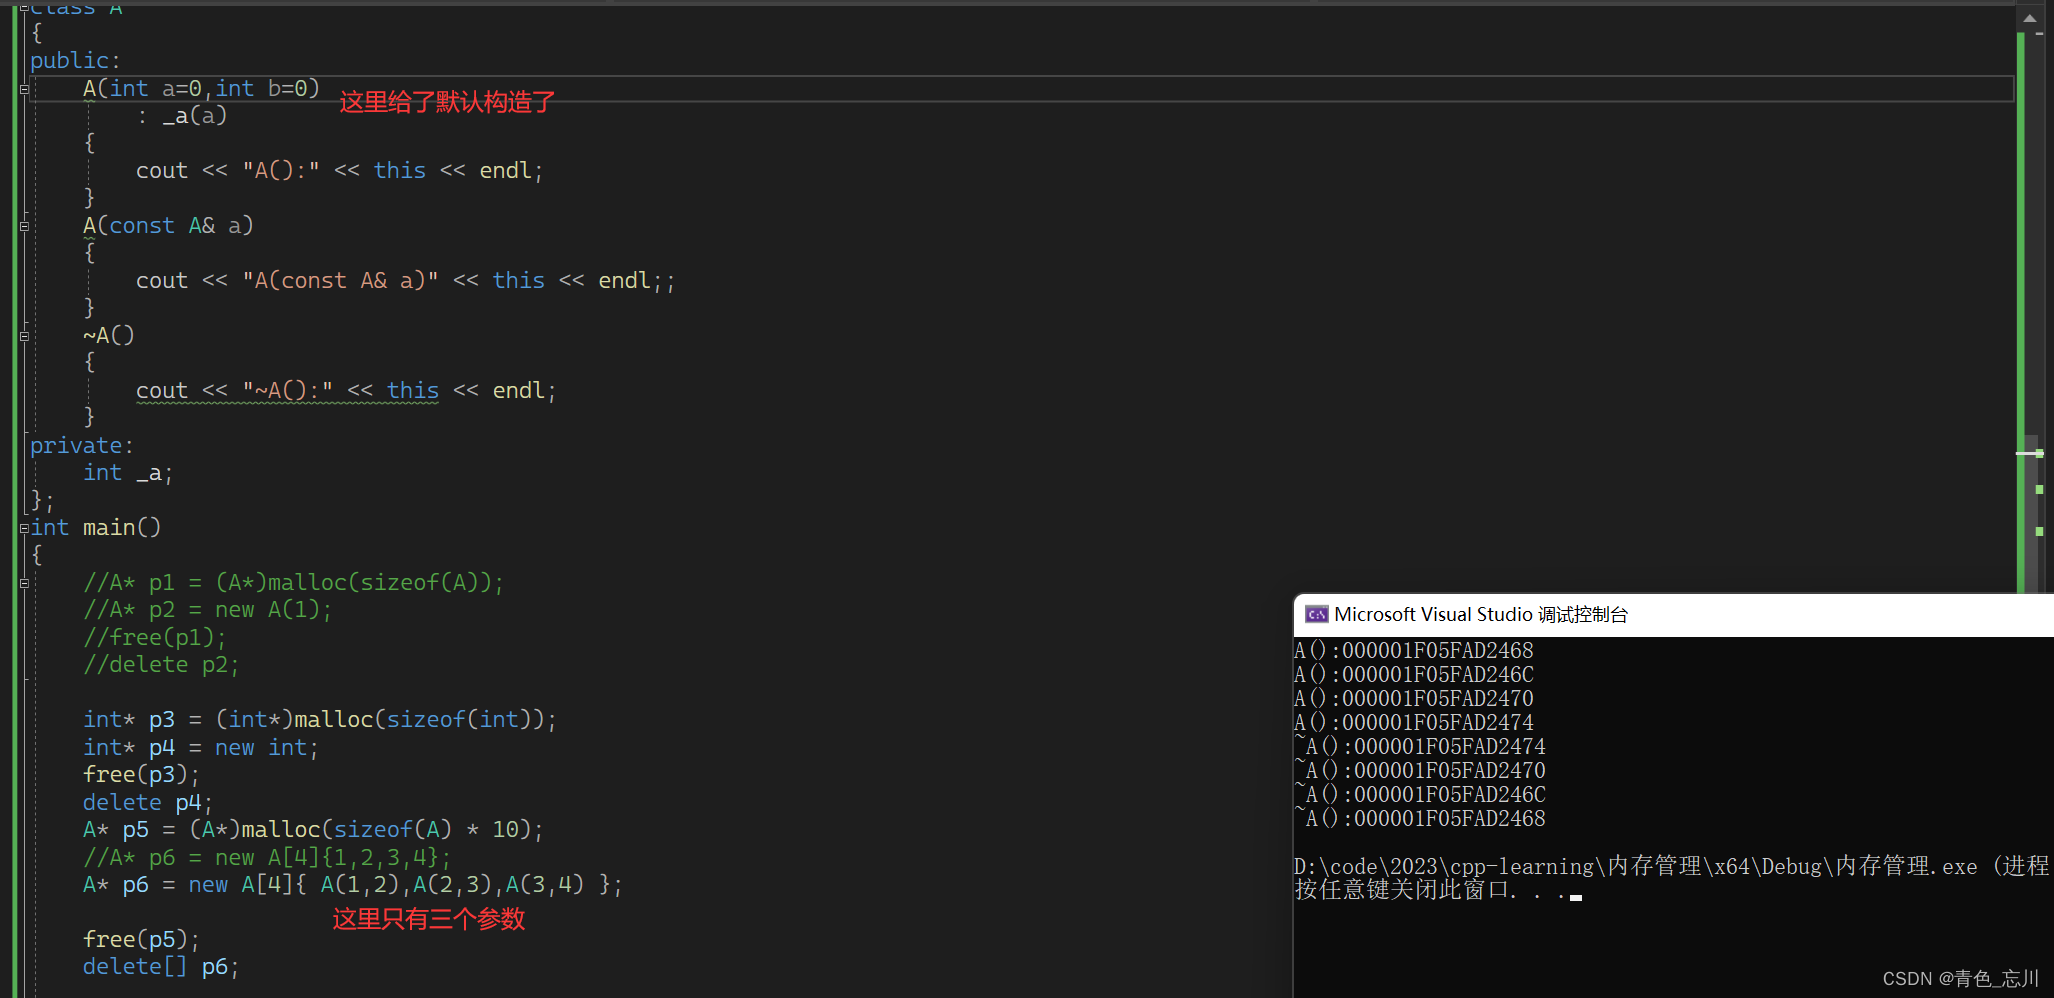Viewport: 2054px width, 998px height.
Task: Click the console exe path line starting D:\code\2023
Action: (1672, 866)
